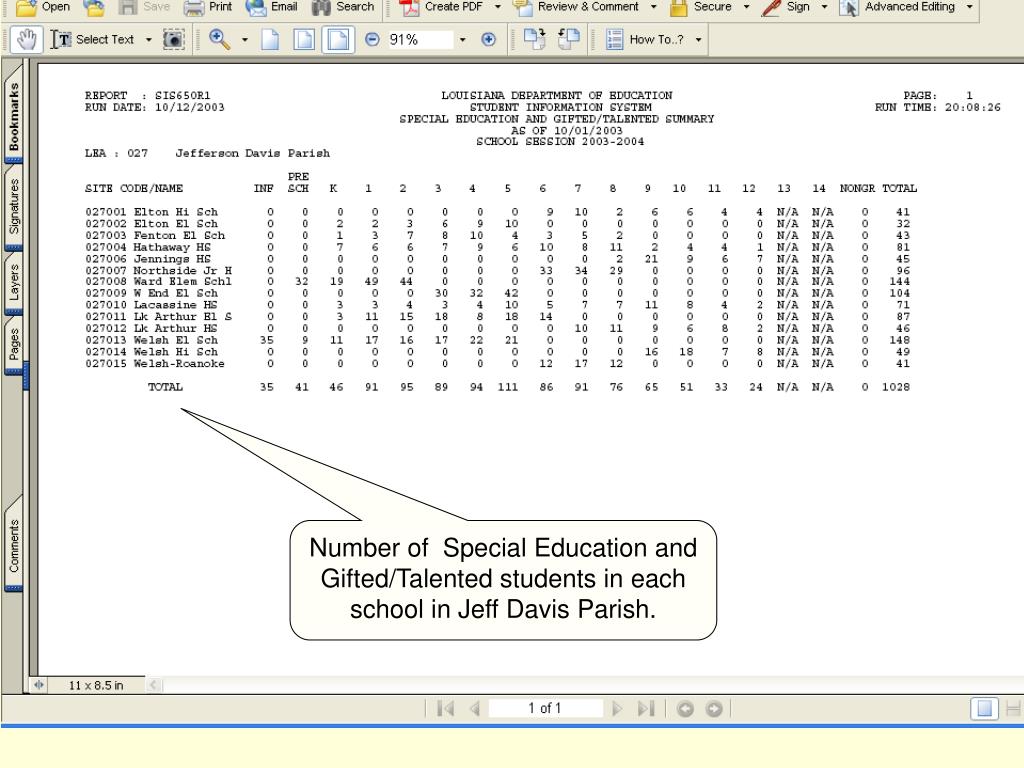Activate the Select Text tool
The height and width of the screenshot is (768, 1024).
93,40
